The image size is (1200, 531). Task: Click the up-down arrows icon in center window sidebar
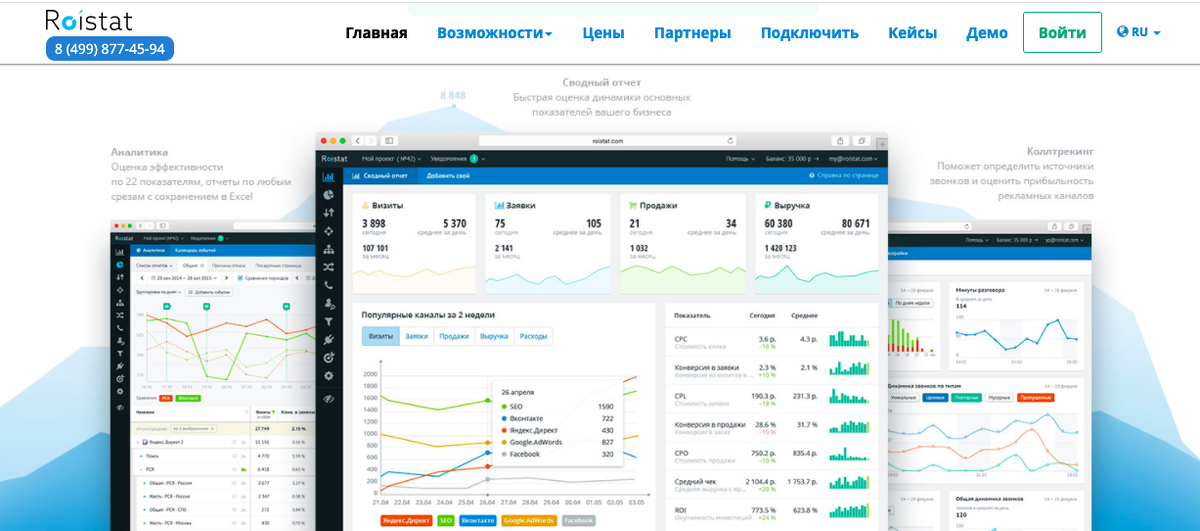pos(328,212)
